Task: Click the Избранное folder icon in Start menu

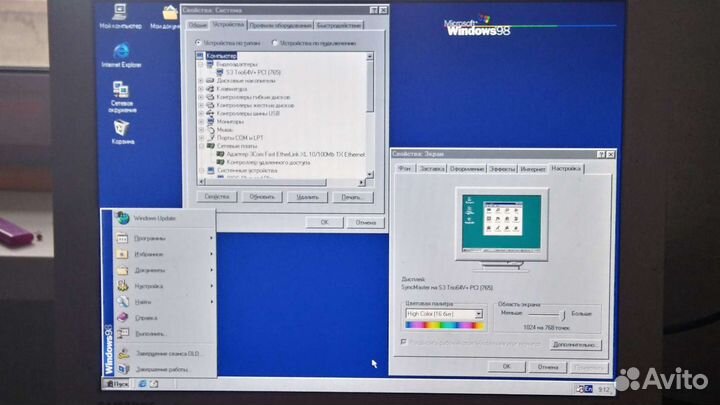Action: point(122,254)
